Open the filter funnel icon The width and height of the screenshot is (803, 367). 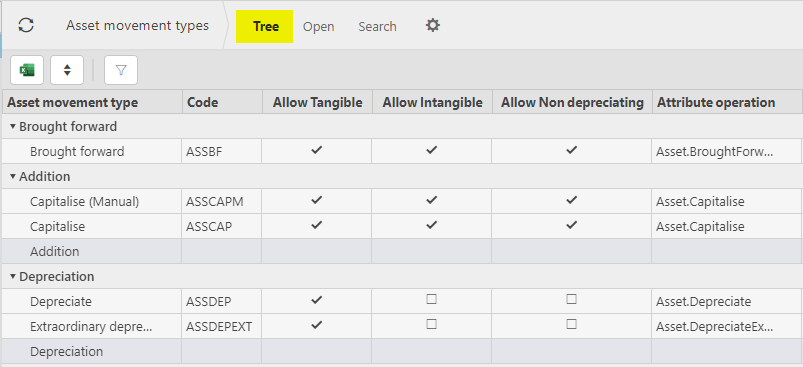coord(121,70)
